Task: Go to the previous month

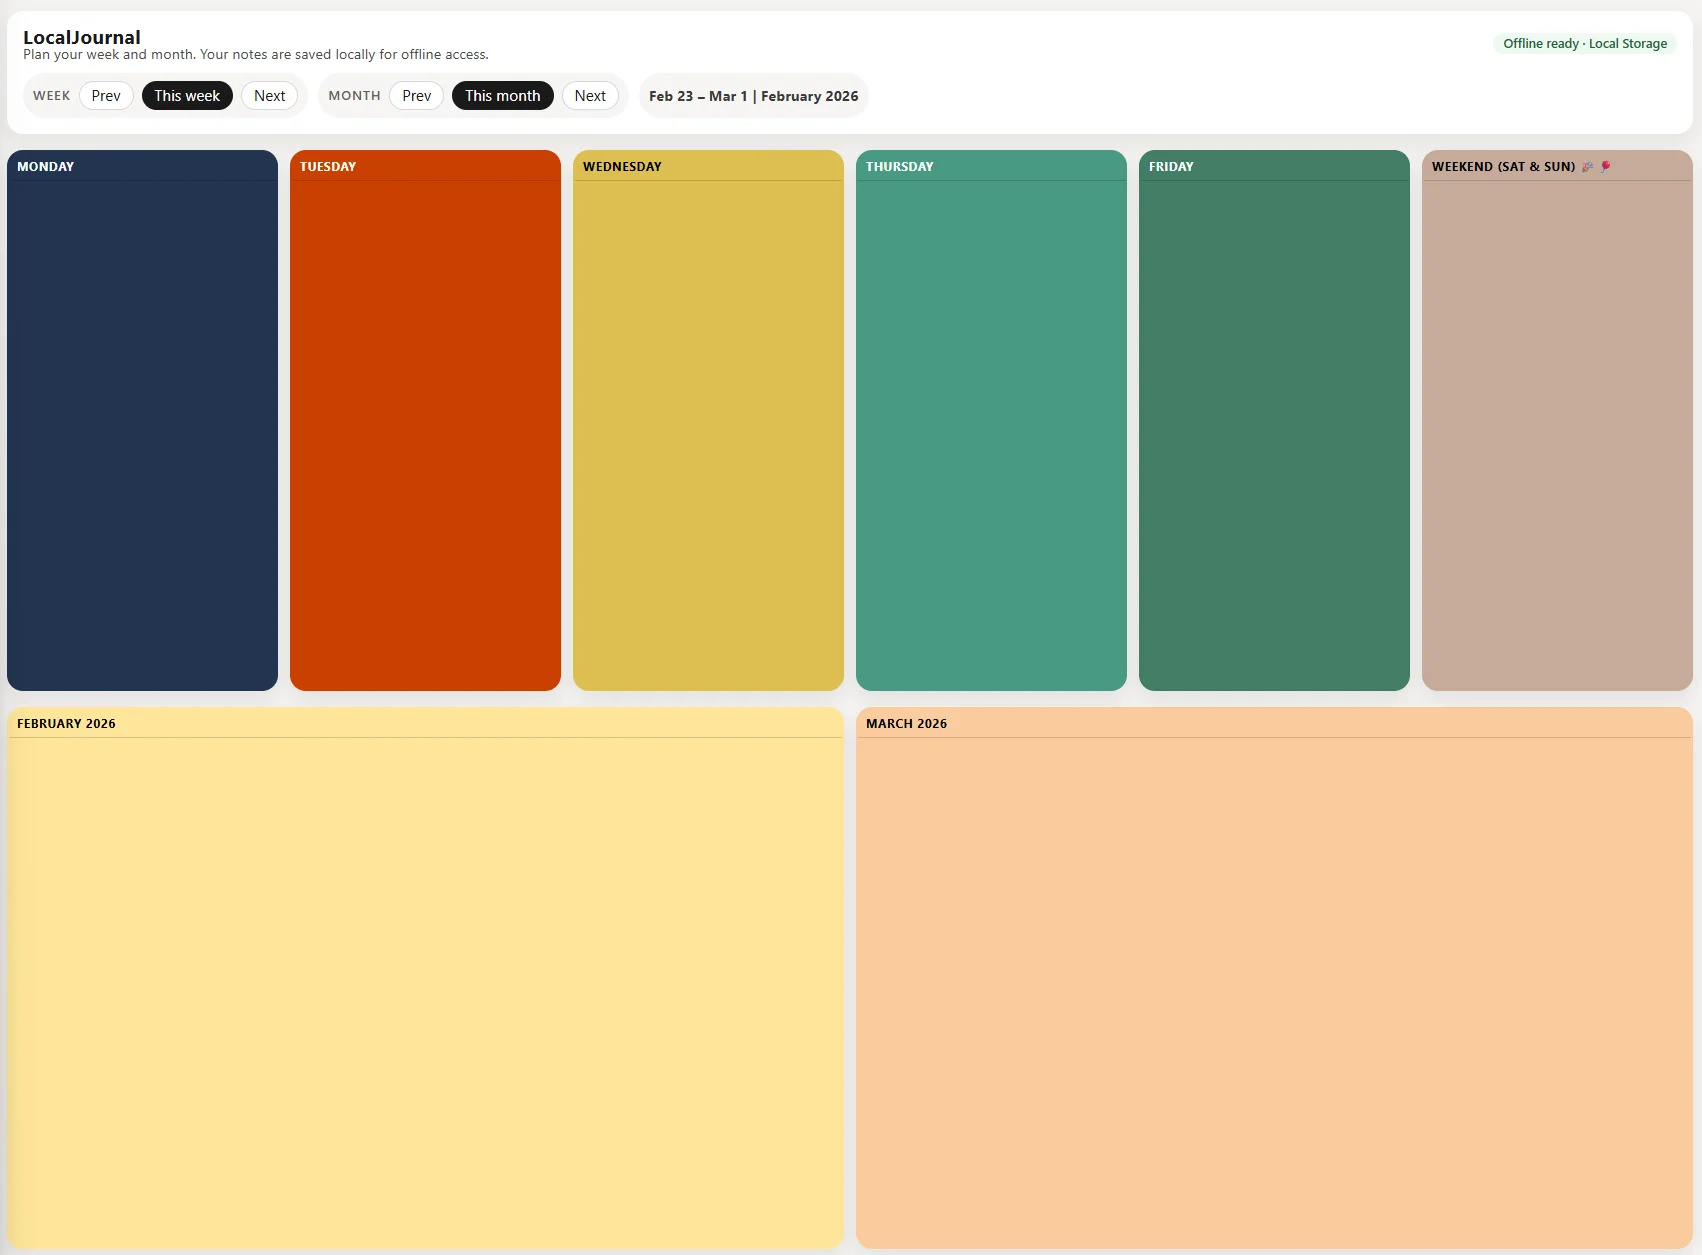Action: (416, 96)
